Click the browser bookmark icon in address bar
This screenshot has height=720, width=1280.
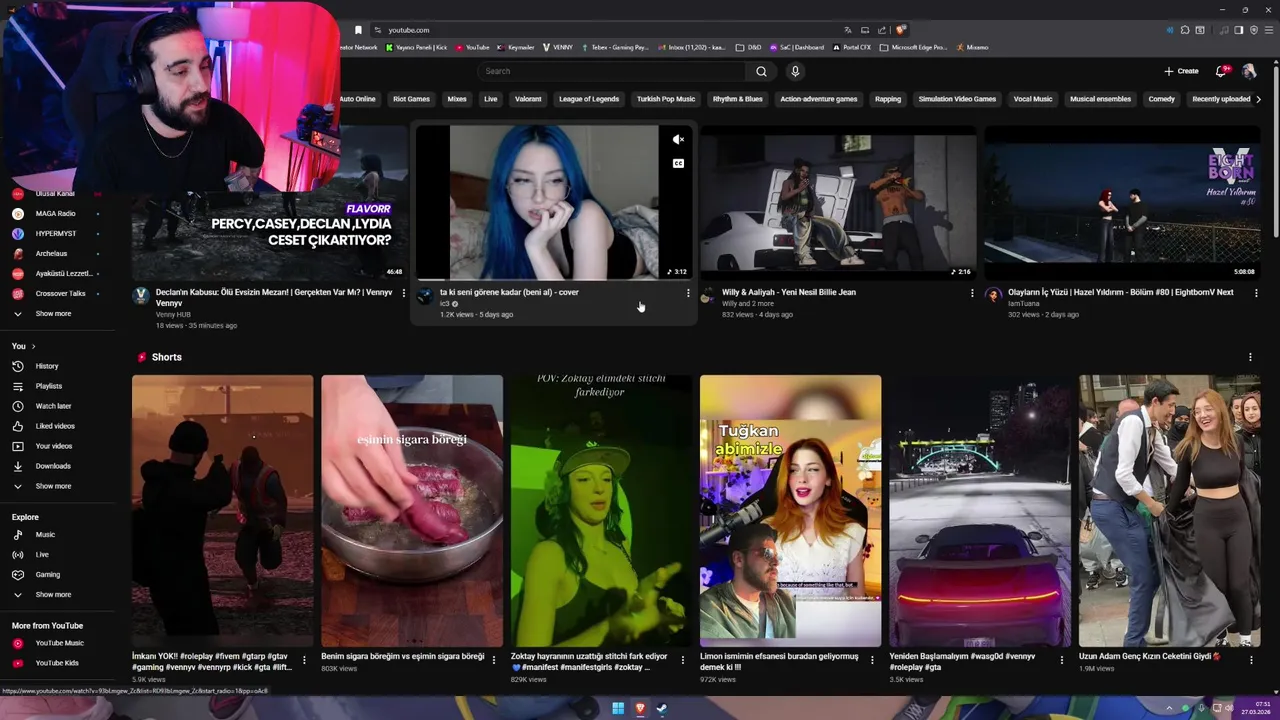pos(358,30)
